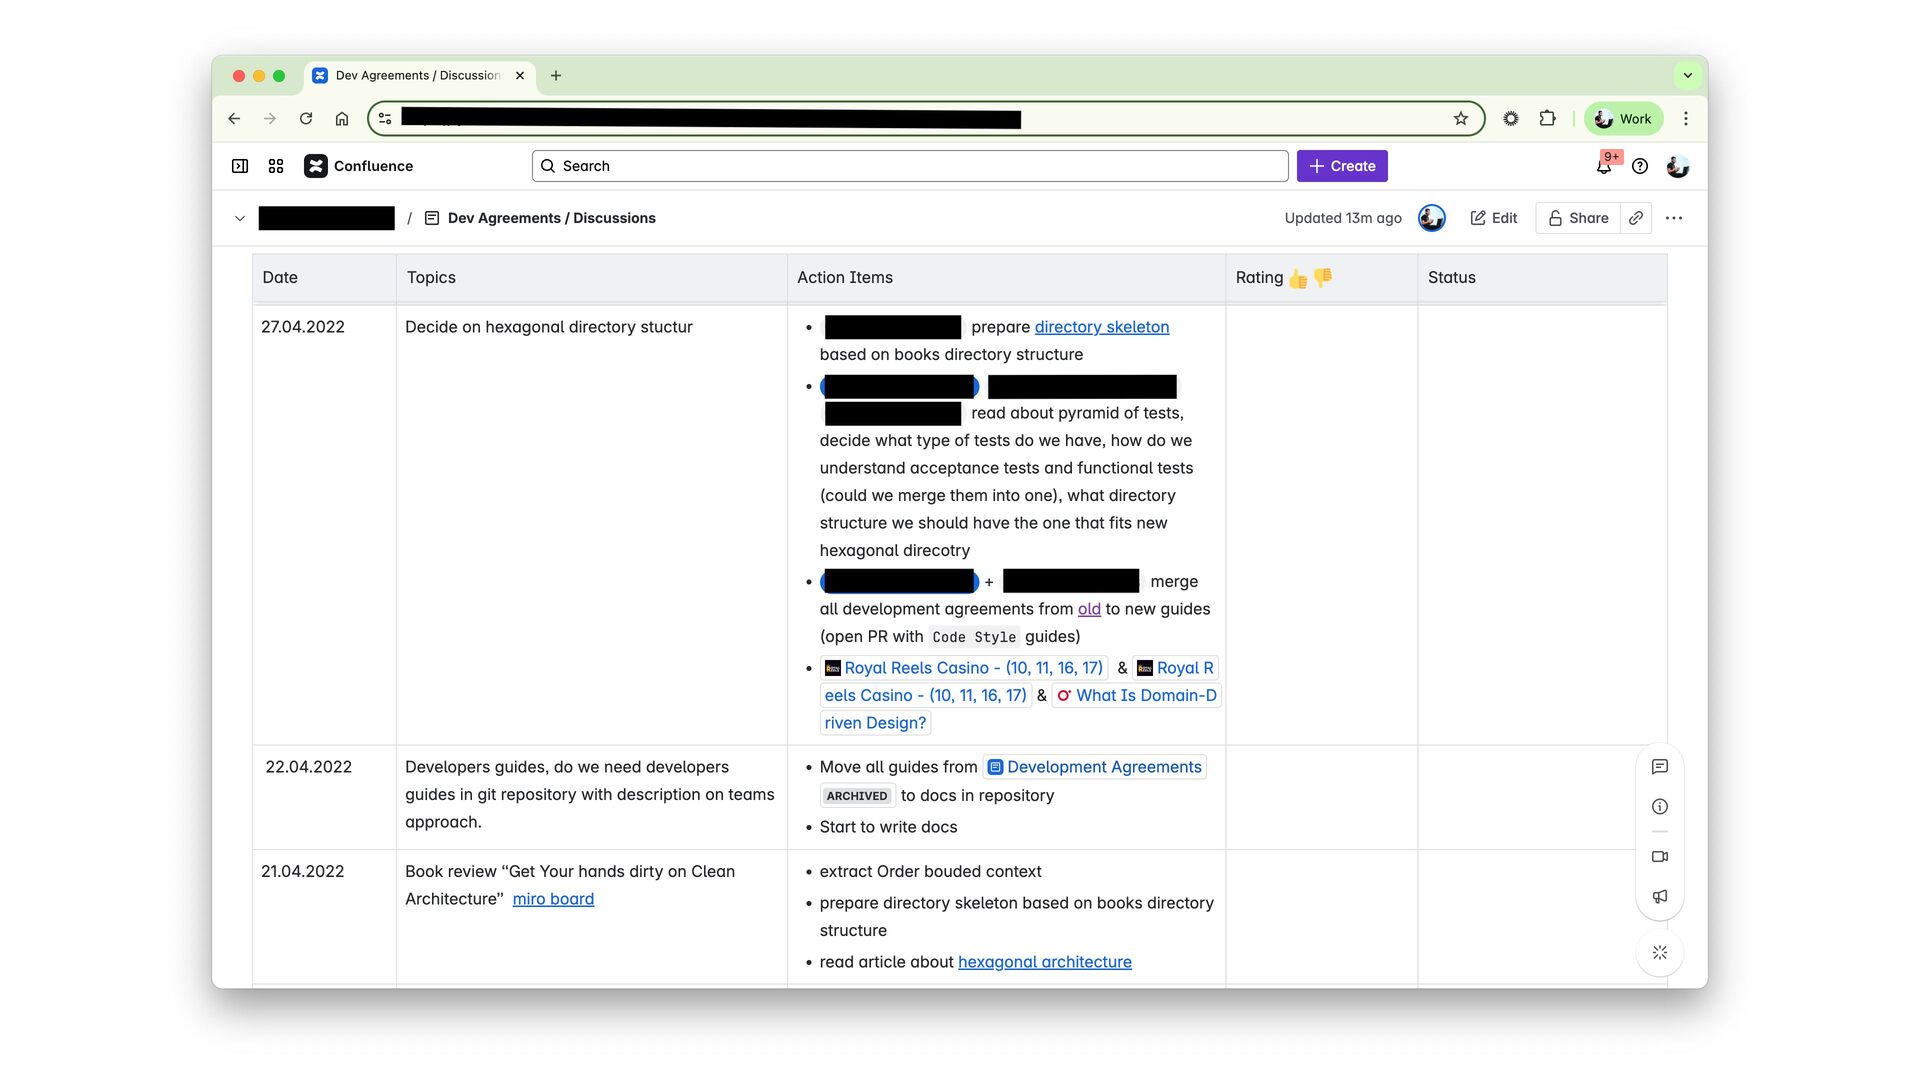
Task: Show page details info icon
Action: [1660, 807]
